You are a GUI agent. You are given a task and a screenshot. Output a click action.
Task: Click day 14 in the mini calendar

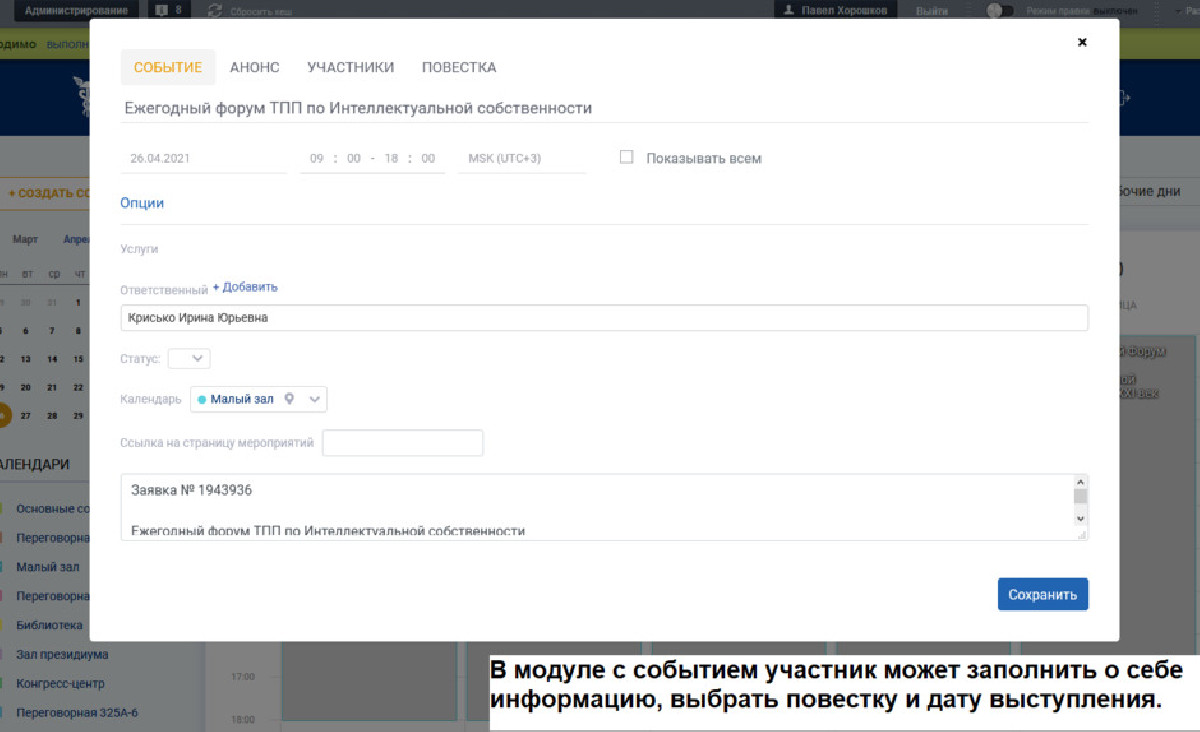tap(52, 359)
